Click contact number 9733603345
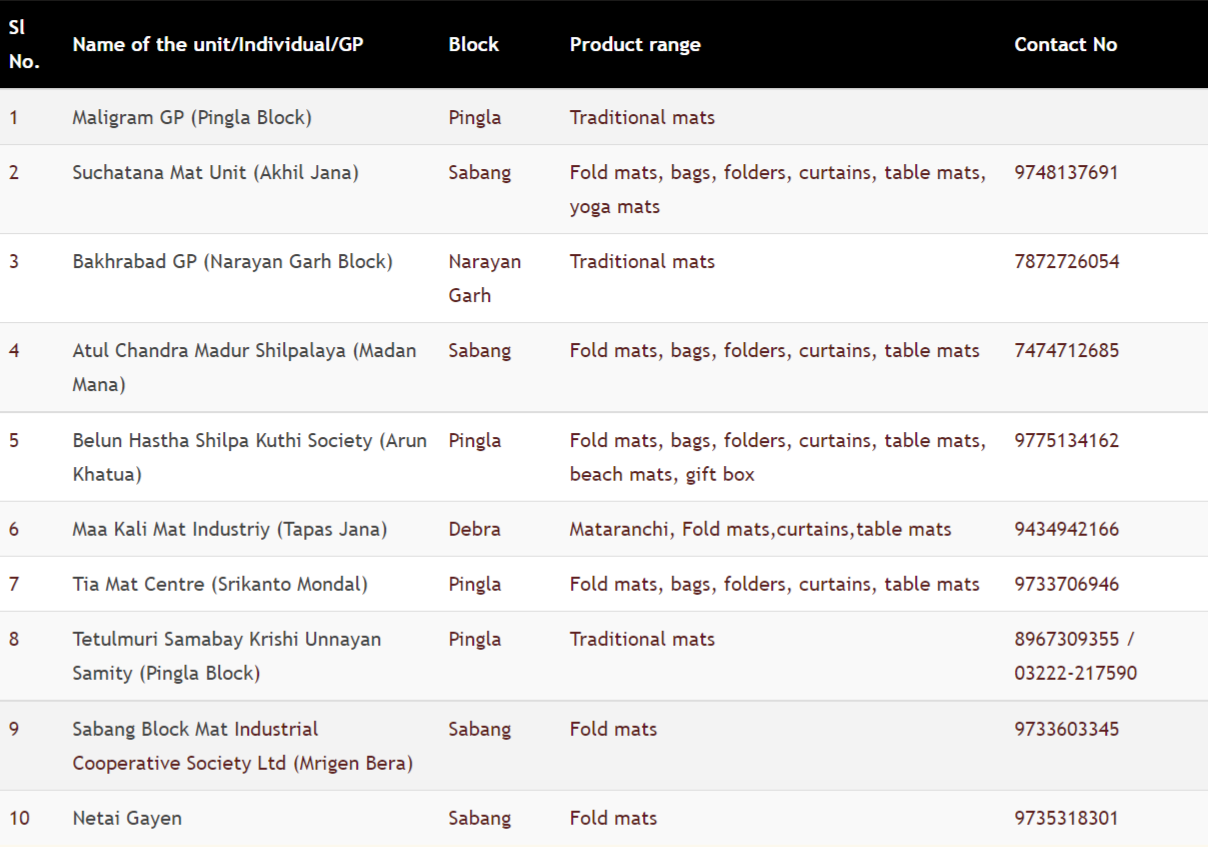This screenshot has width=1208, height=847. (x=1066, y=728)
